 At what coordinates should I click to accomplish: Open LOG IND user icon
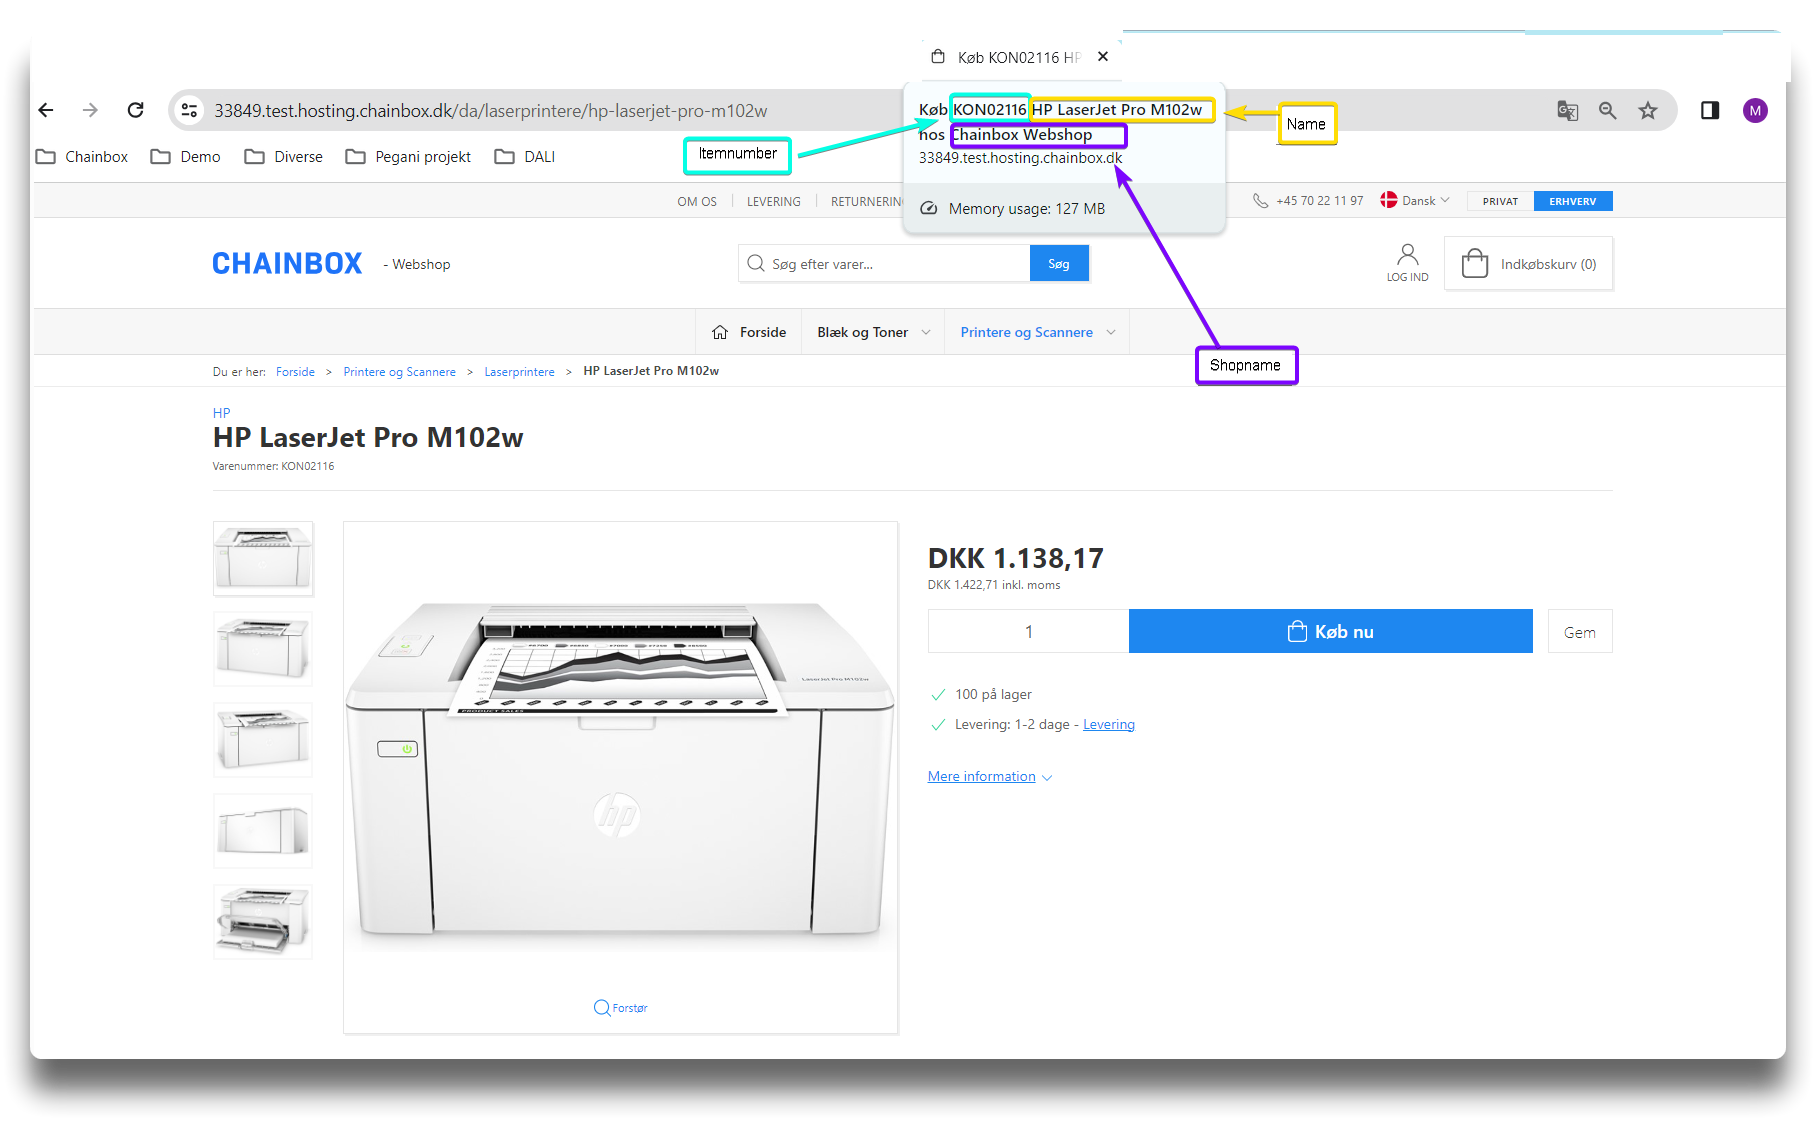coord(1407,263)
